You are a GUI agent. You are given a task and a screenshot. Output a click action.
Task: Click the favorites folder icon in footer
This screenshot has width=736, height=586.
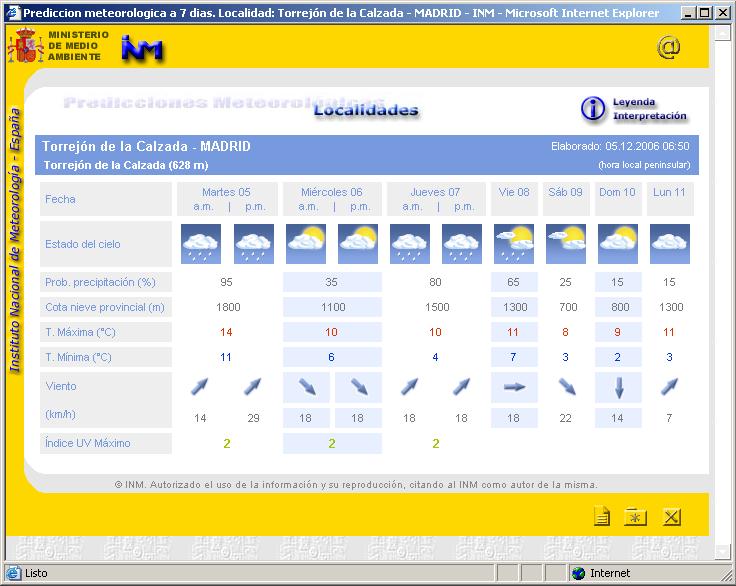(635, 516)
